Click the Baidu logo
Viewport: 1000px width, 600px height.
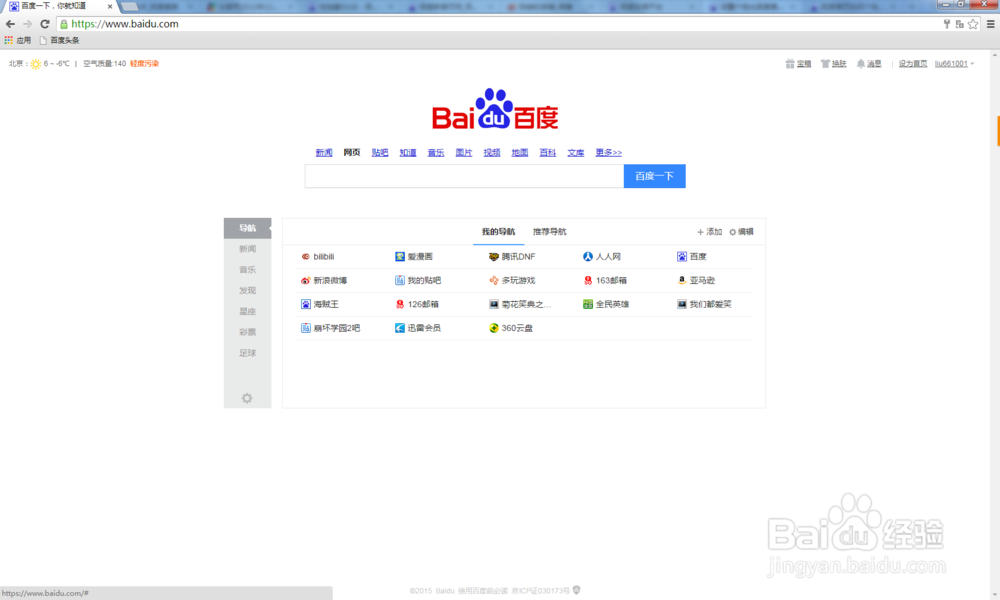[x=495, y=109]
